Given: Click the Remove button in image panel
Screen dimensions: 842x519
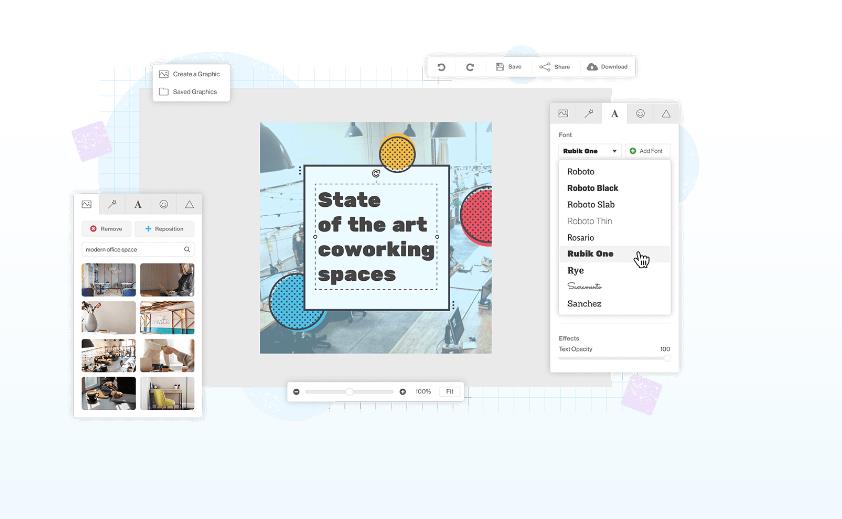Looking at the screenshot, I should pos(106,229).
